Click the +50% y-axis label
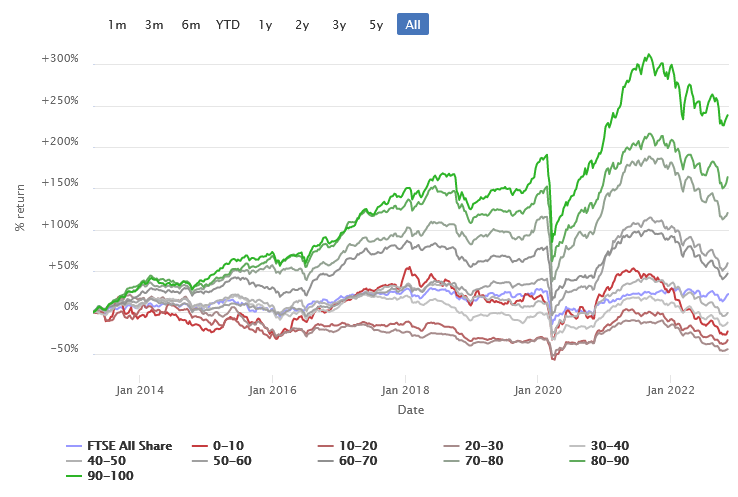 (63, 266)
